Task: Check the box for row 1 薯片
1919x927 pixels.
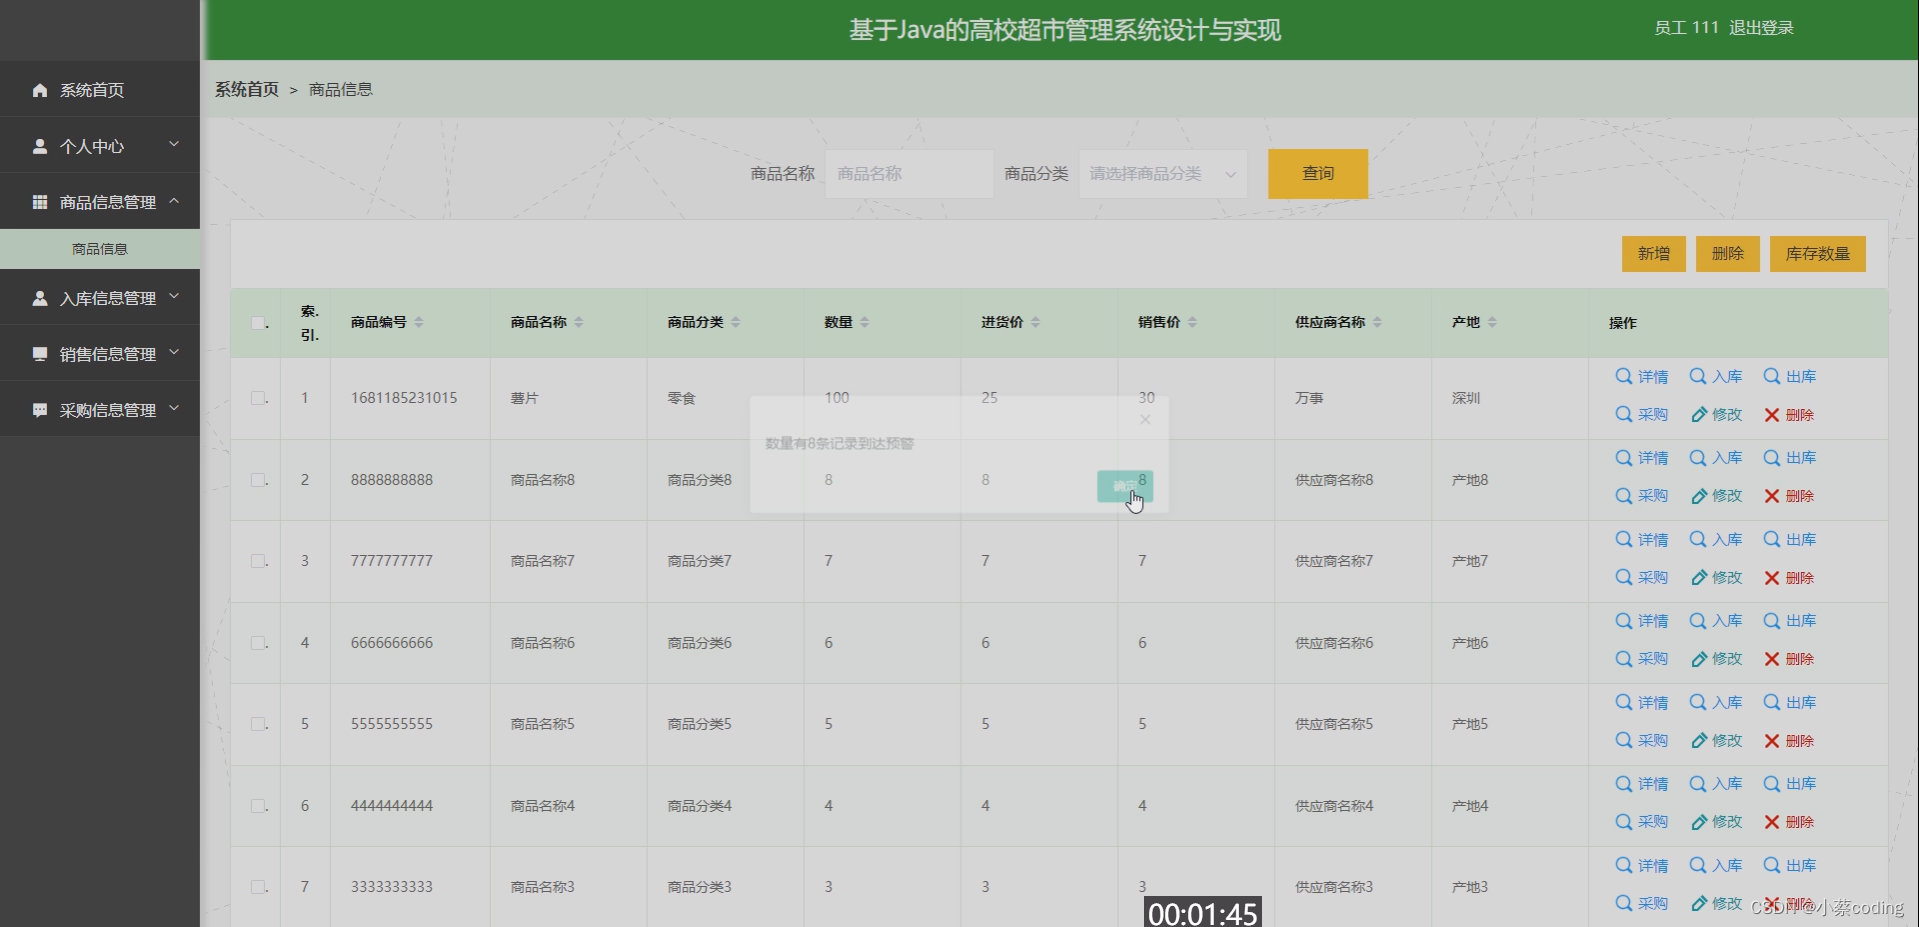Action: click(x=258, y=398)
